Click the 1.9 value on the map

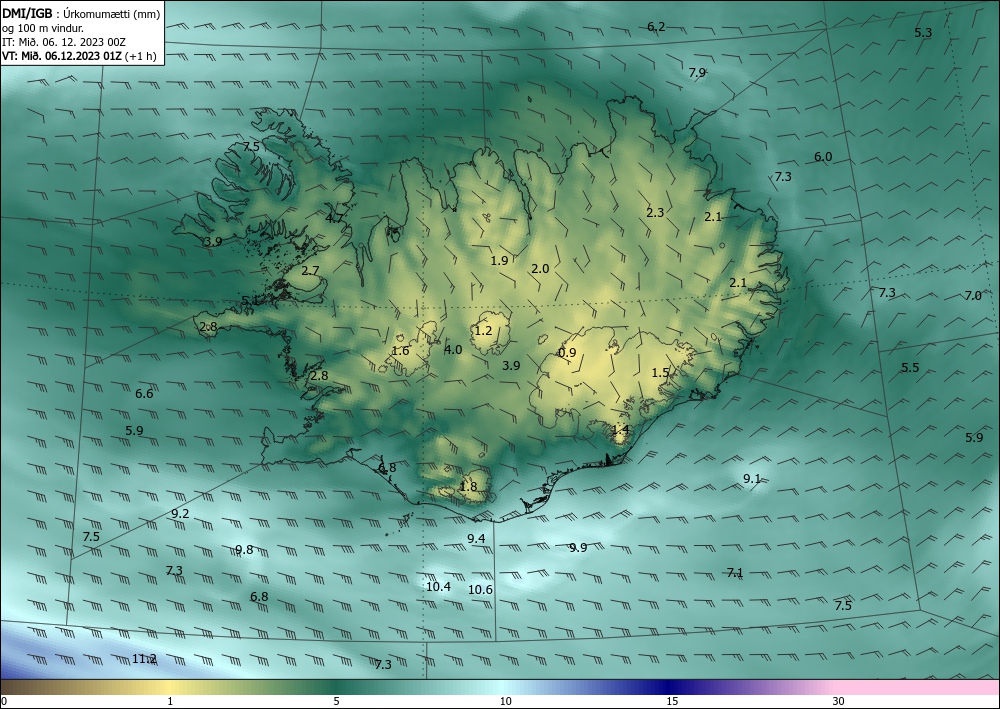tap(499, 260)
